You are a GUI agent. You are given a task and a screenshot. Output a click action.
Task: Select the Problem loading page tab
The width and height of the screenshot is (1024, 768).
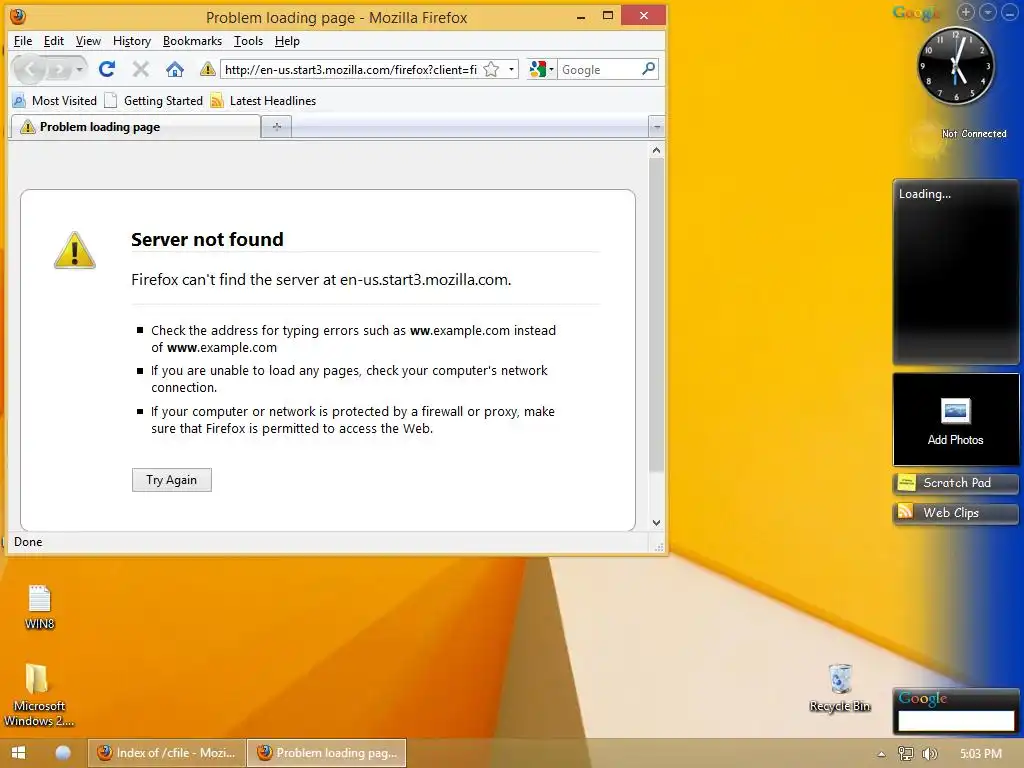tap(135, 127)
